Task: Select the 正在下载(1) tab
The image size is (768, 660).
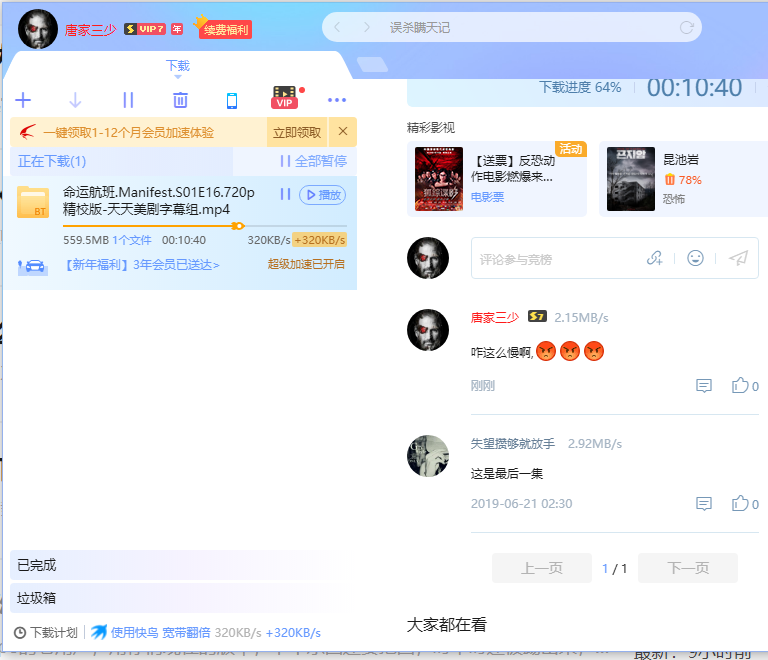Action: (x=52, y=161)
